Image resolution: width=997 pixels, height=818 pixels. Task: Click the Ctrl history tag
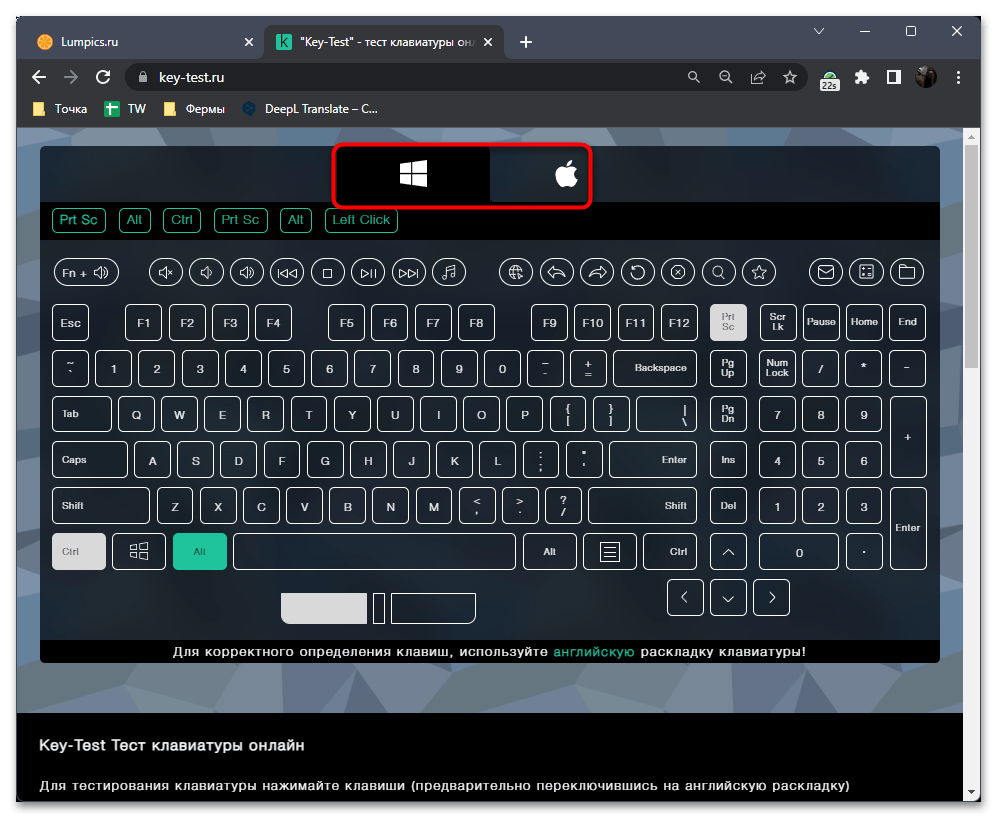pos(182,220)
